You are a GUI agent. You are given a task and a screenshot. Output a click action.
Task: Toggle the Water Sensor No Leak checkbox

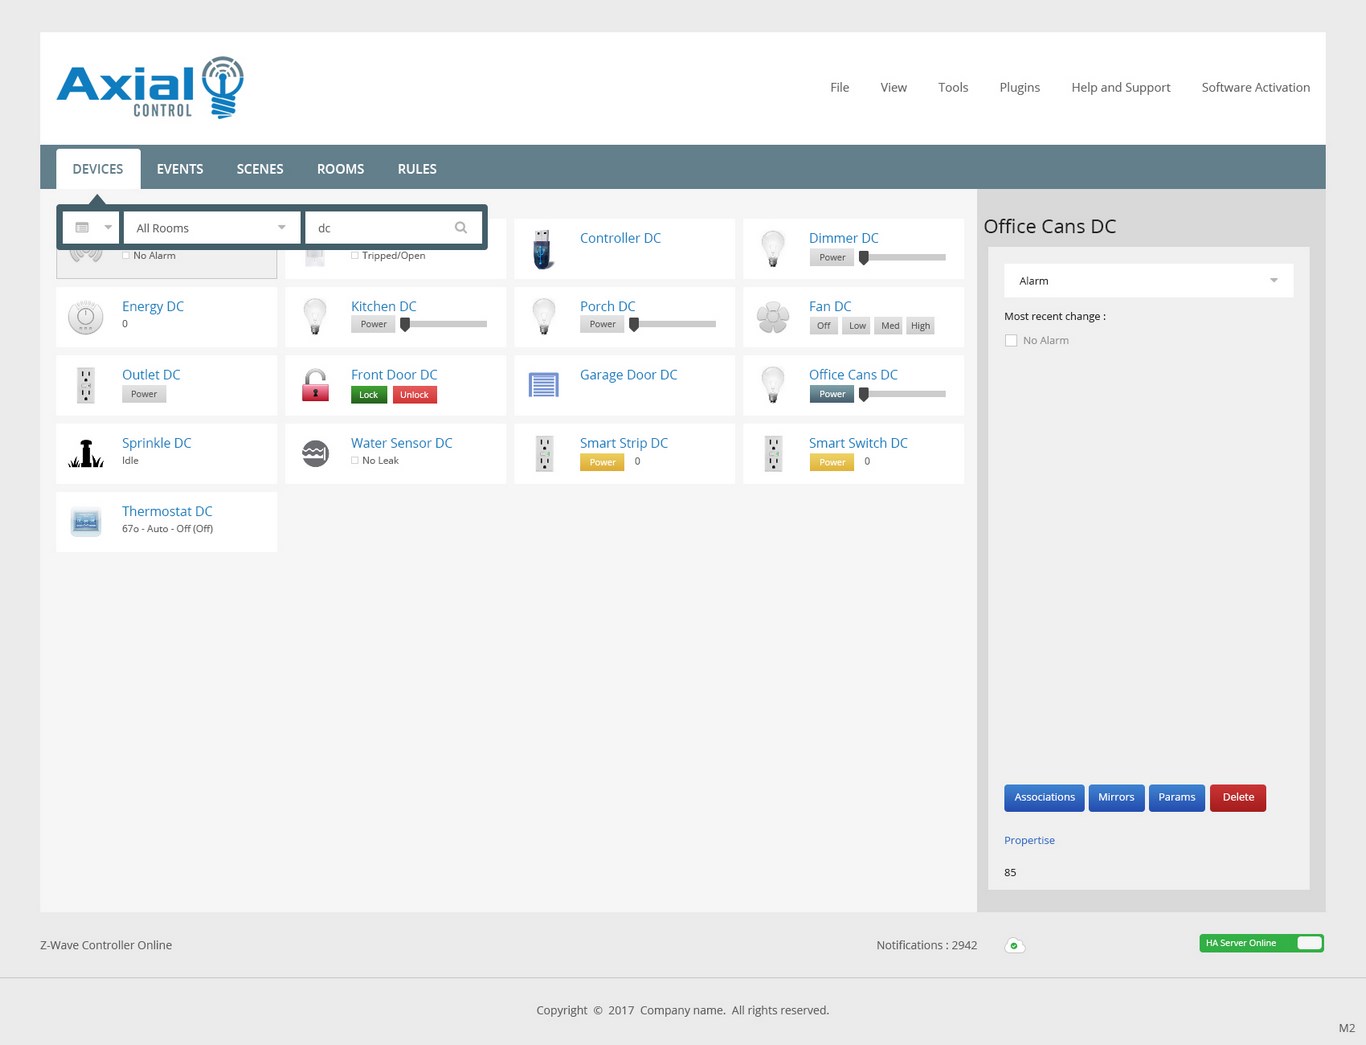click(x=355, y=461)
